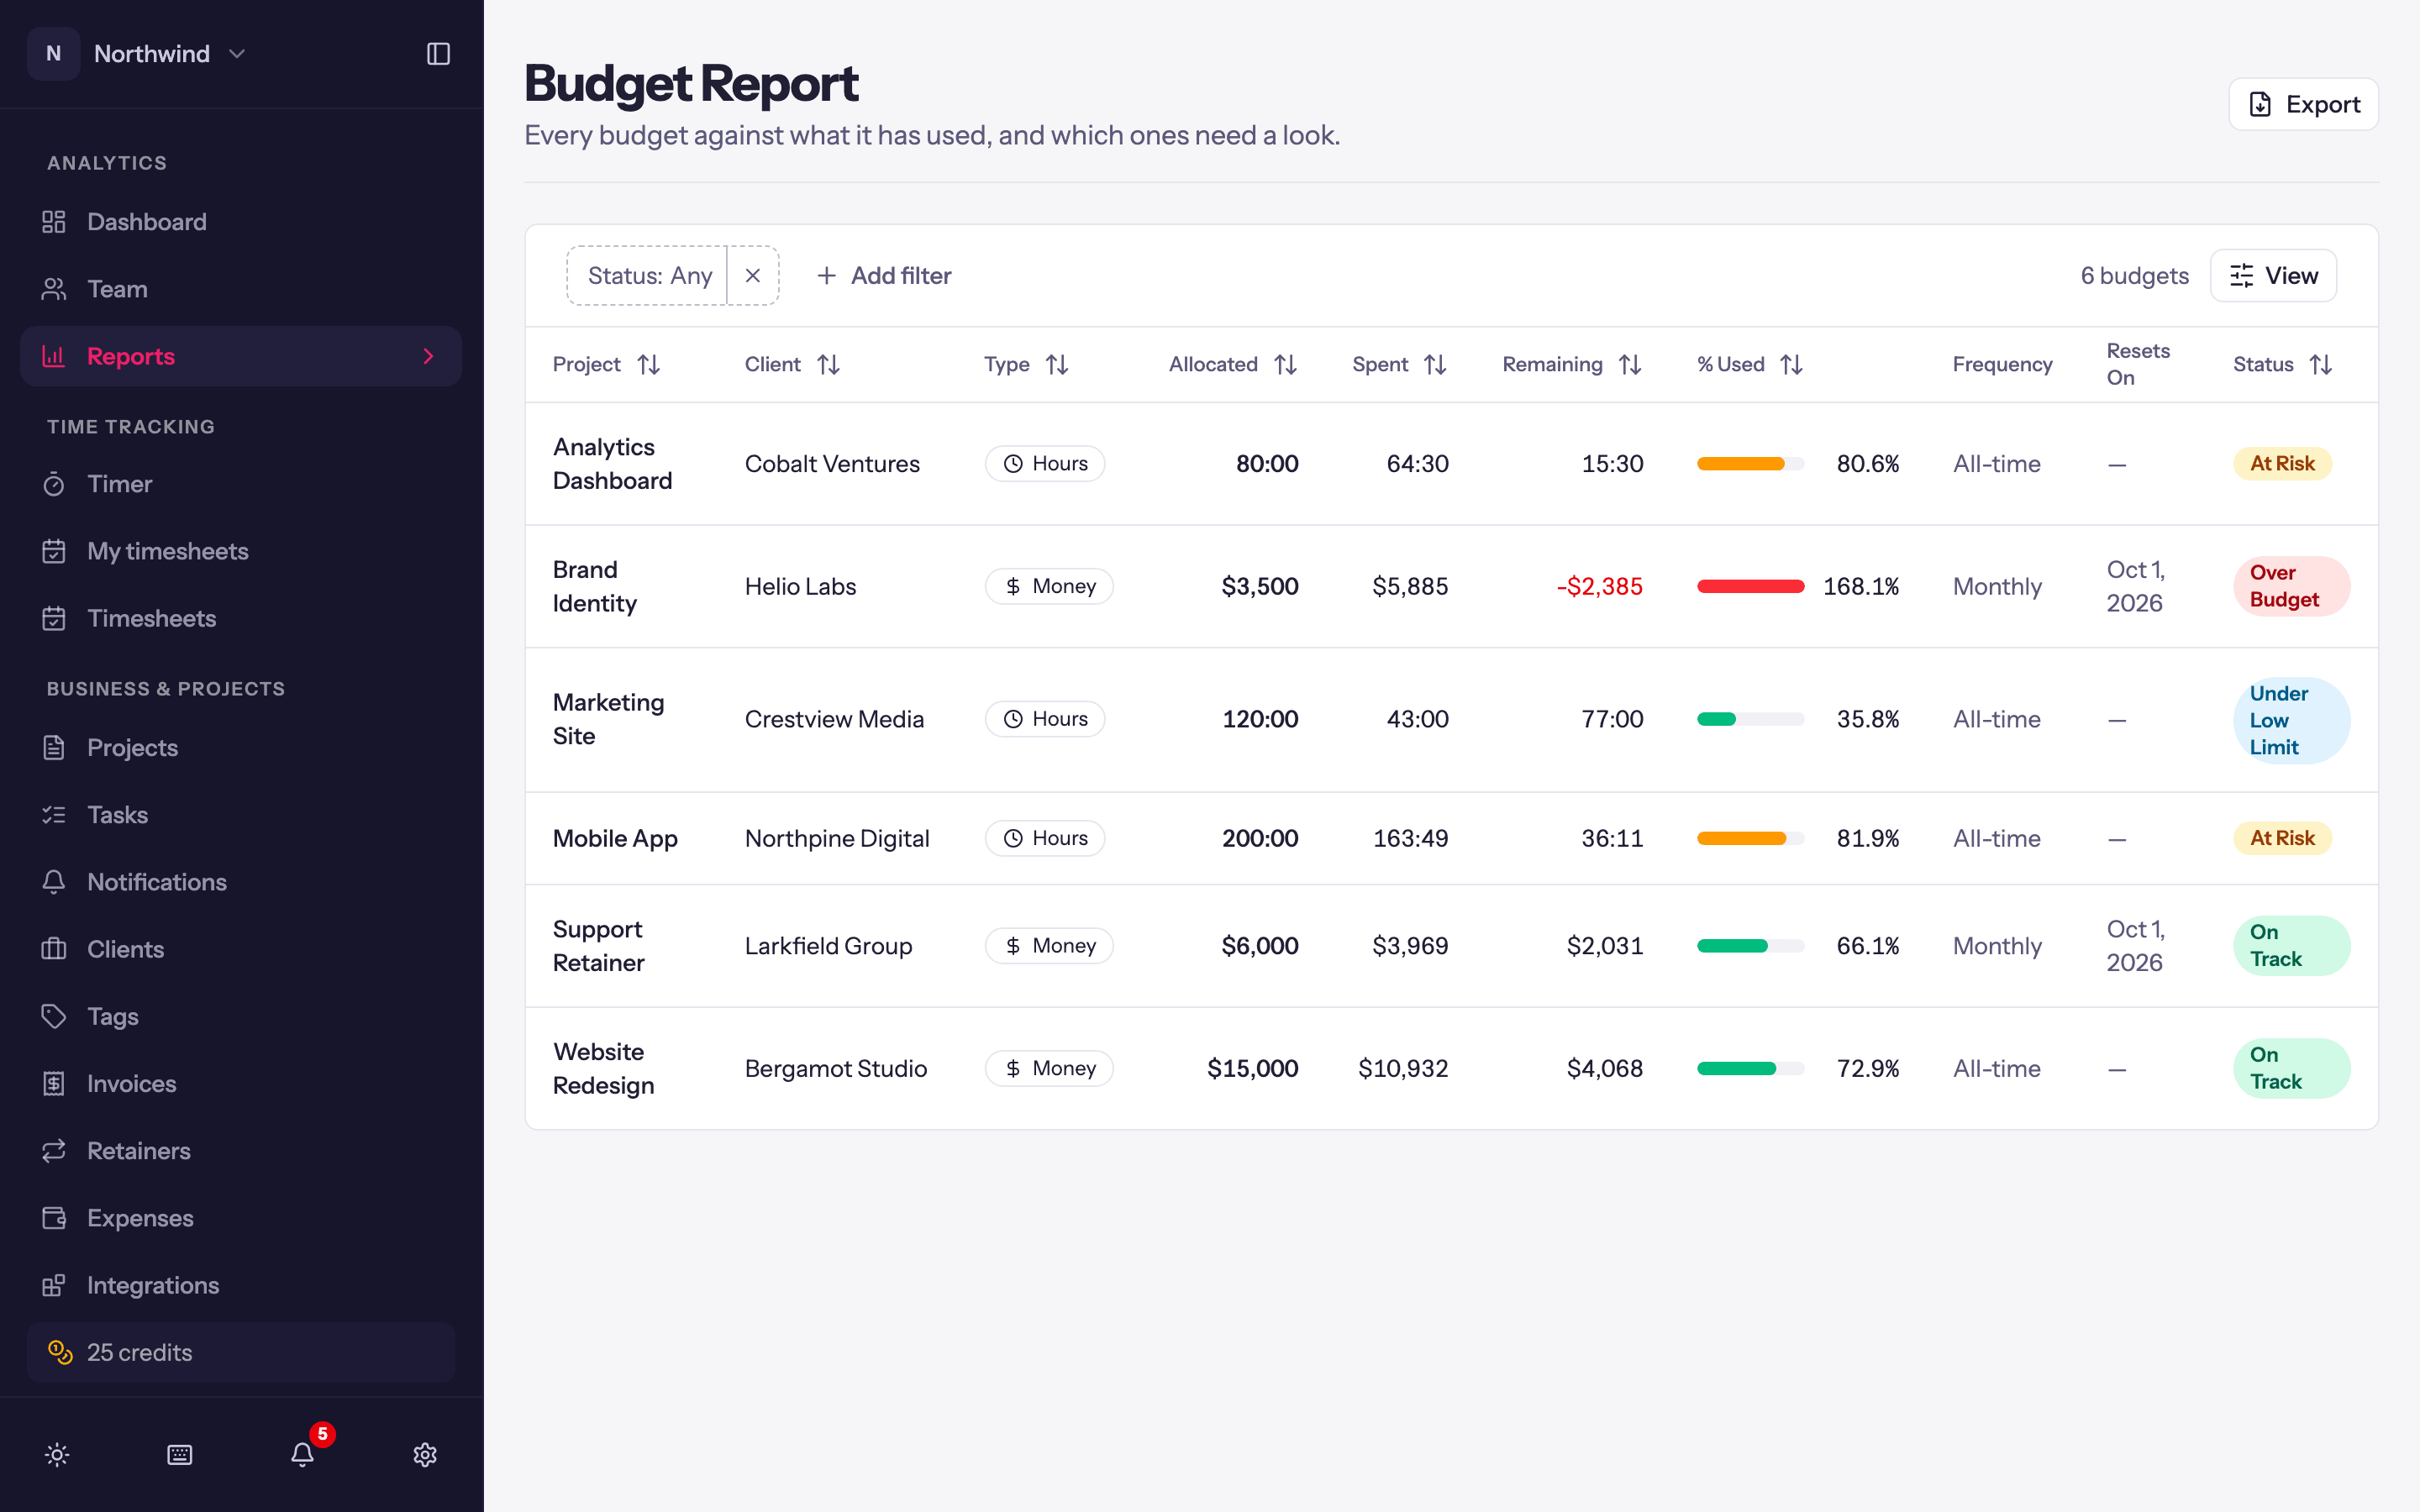Click the Expenses wallet icon
Image resolution: width=2420 pixels, height=1512 pixels.
(x=54, y=1218)
